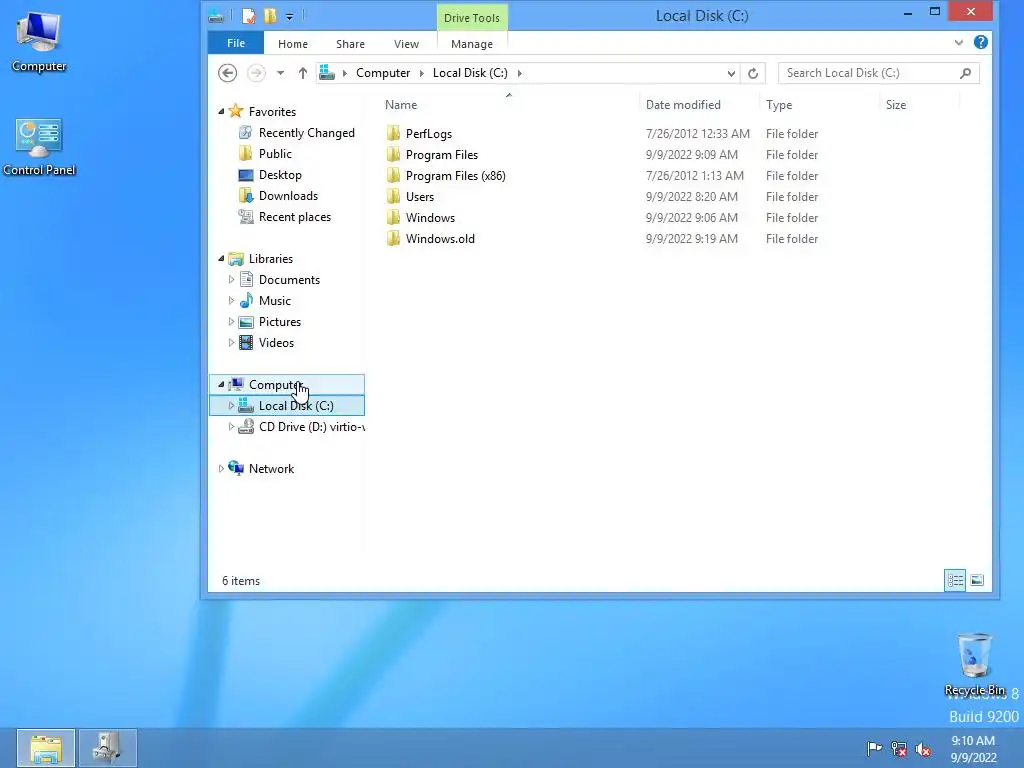Open Desktop in Favorites
Viewport: 1024px width, 768px height.
[280, 174]
